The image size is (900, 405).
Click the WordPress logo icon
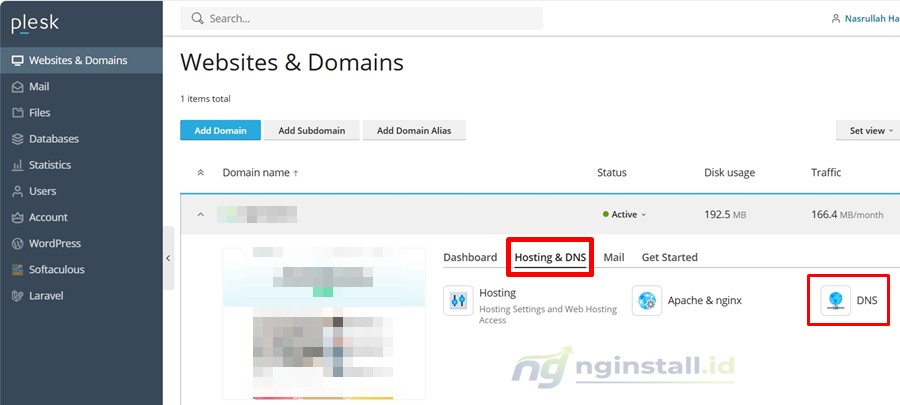click(x=18, y=243)
